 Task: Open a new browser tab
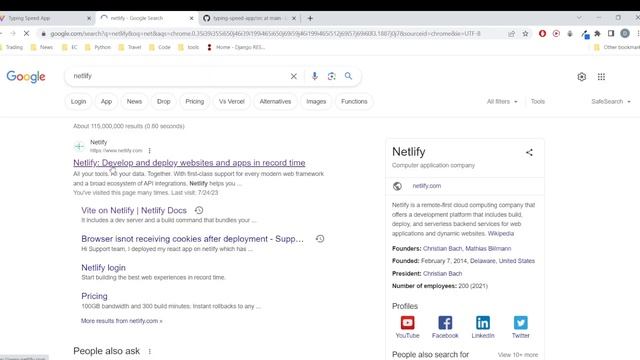[x=310, y=18]
